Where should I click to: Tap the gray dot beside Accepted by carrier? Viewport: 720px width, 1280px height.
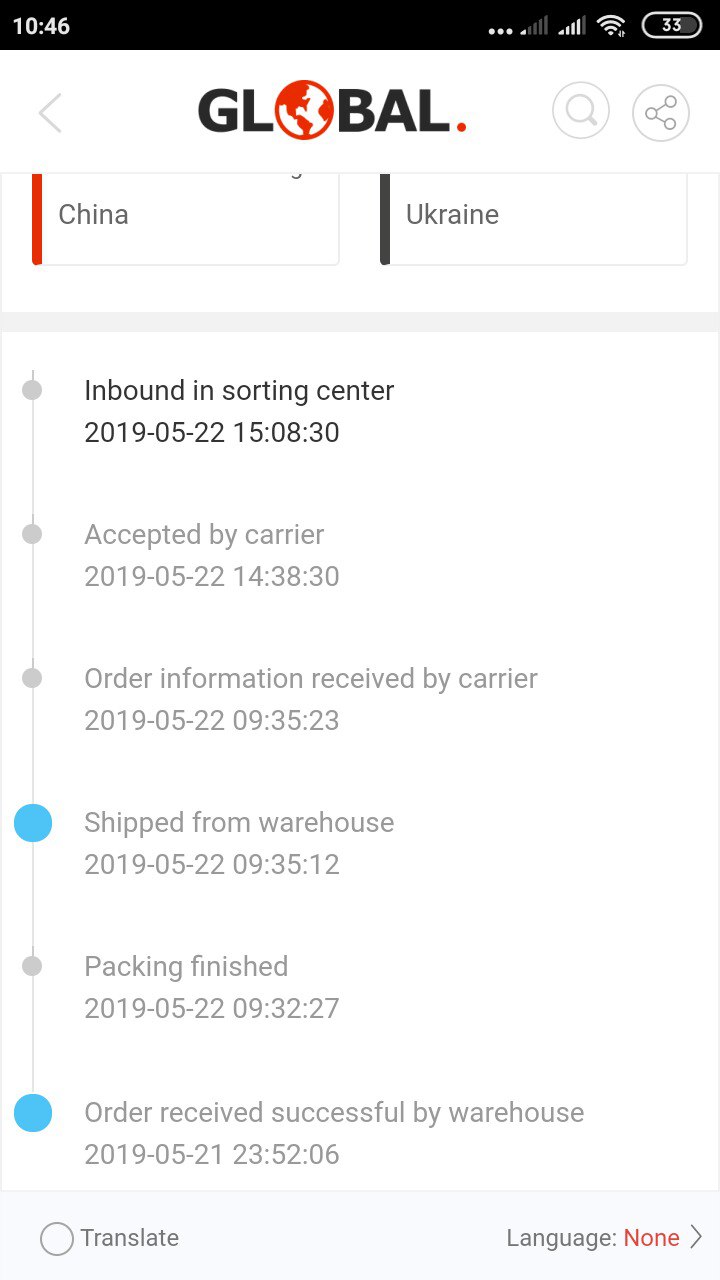32,534
